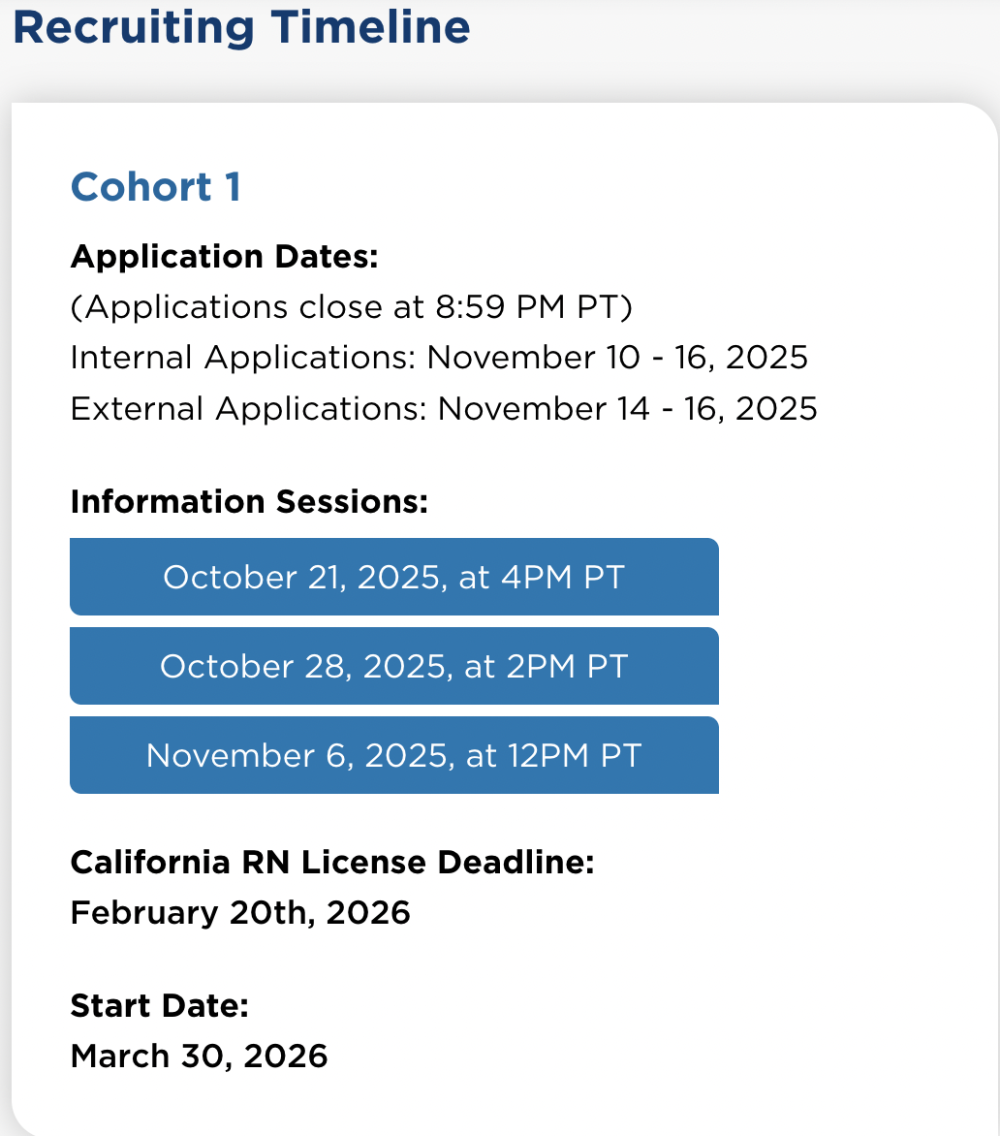Register for the November 6, 2025 session

point(394,755)
